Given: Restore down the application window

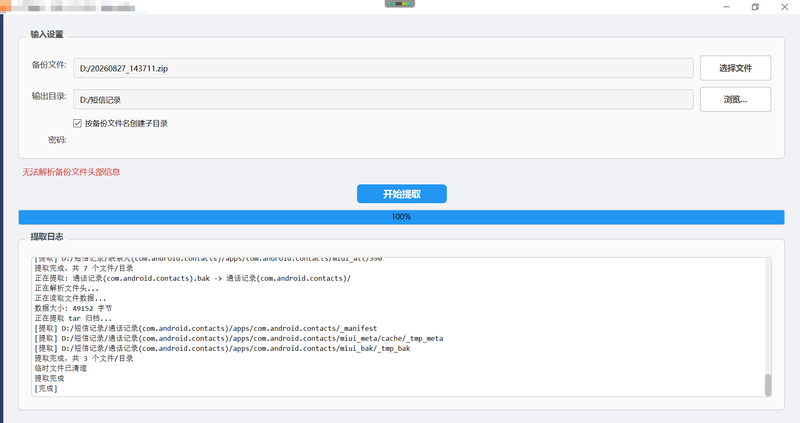Looking at the screenshot, I should pyautogui.click(x=756, y=7).
